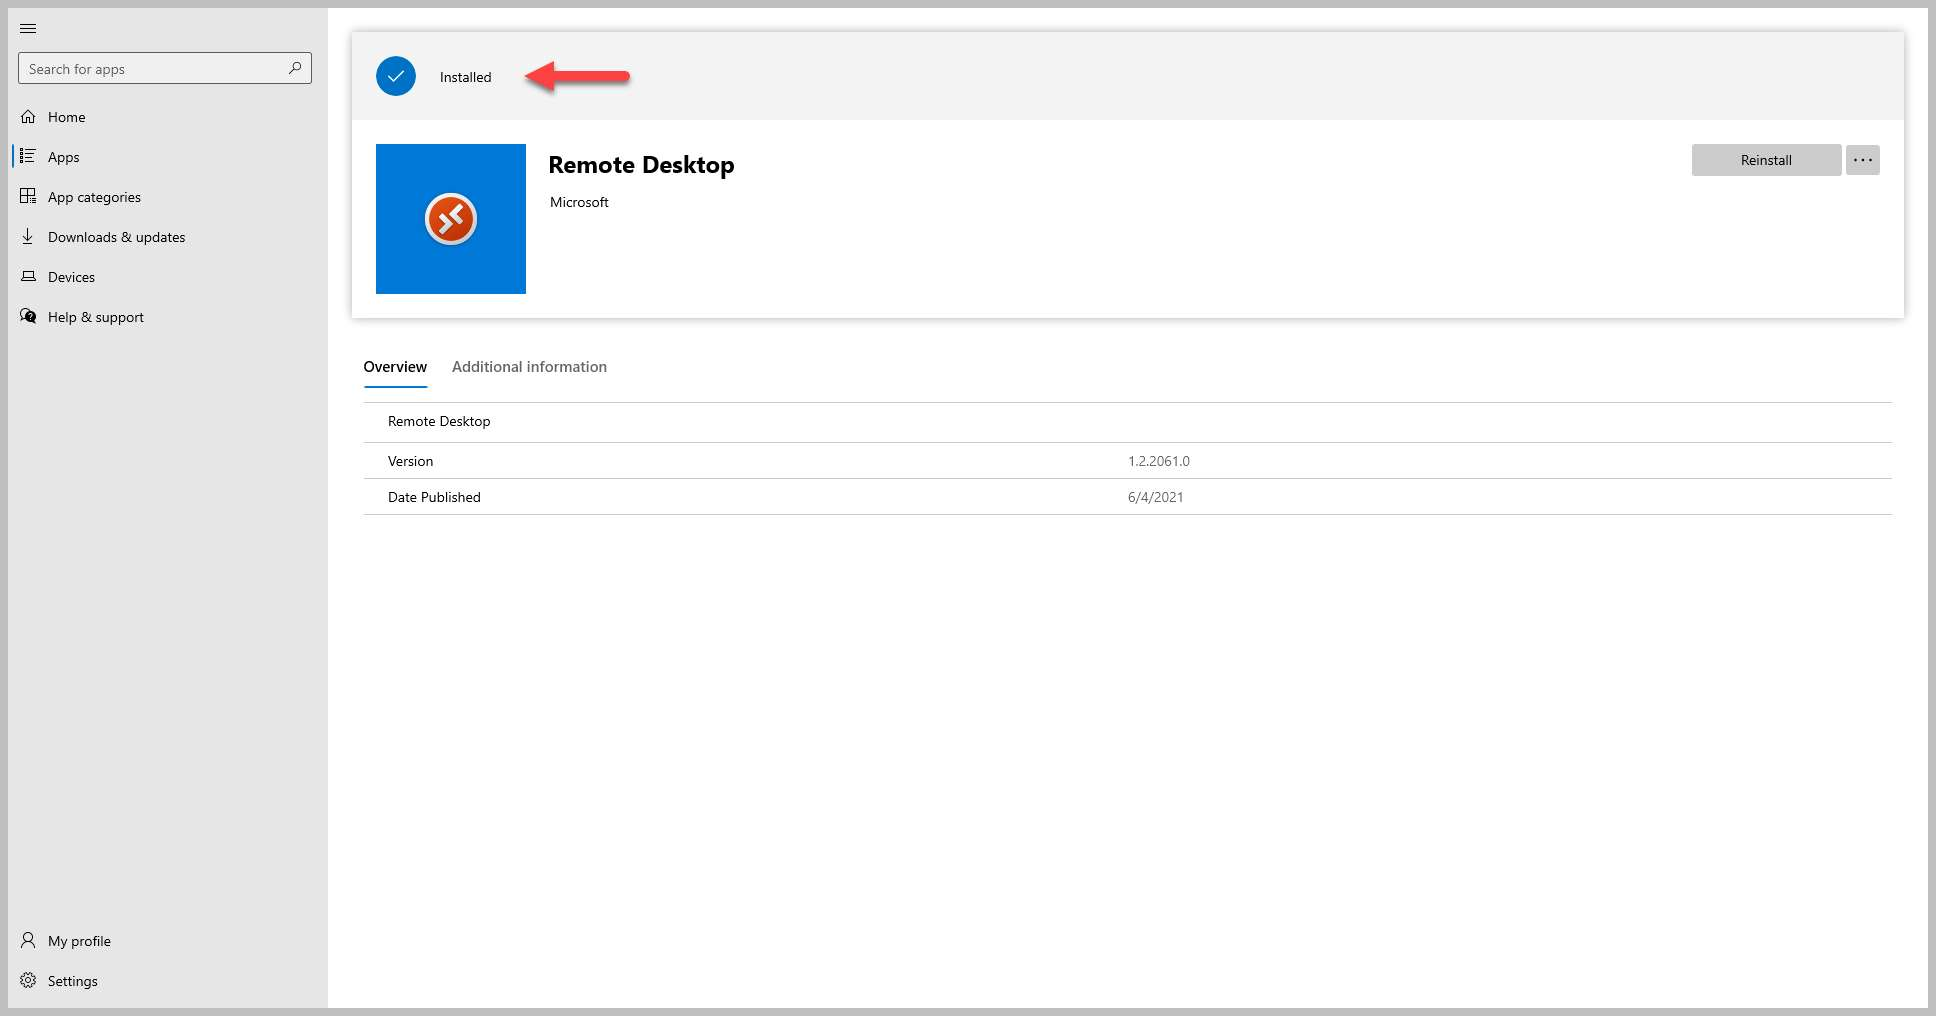1936x1016 pixels.
Task: Open App categories label in sidebar
Action: [94, 197]
